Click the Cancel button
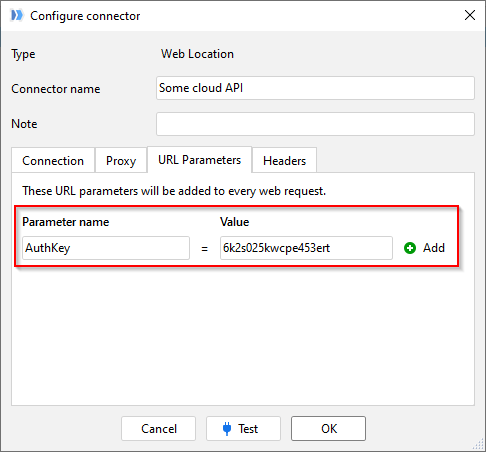486x452 pixels. (x=159, y=429)
